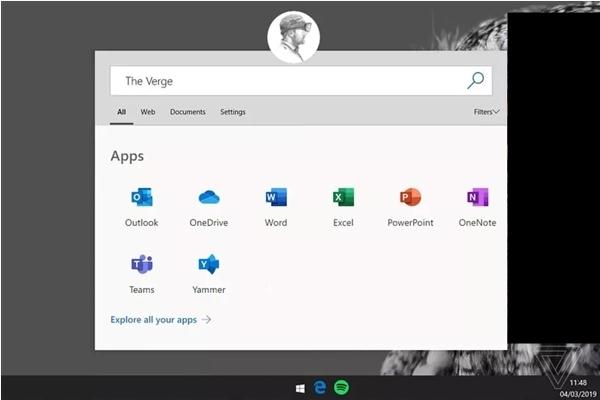
Task: Open the Outlook app icon
Action: coord(141,198)
